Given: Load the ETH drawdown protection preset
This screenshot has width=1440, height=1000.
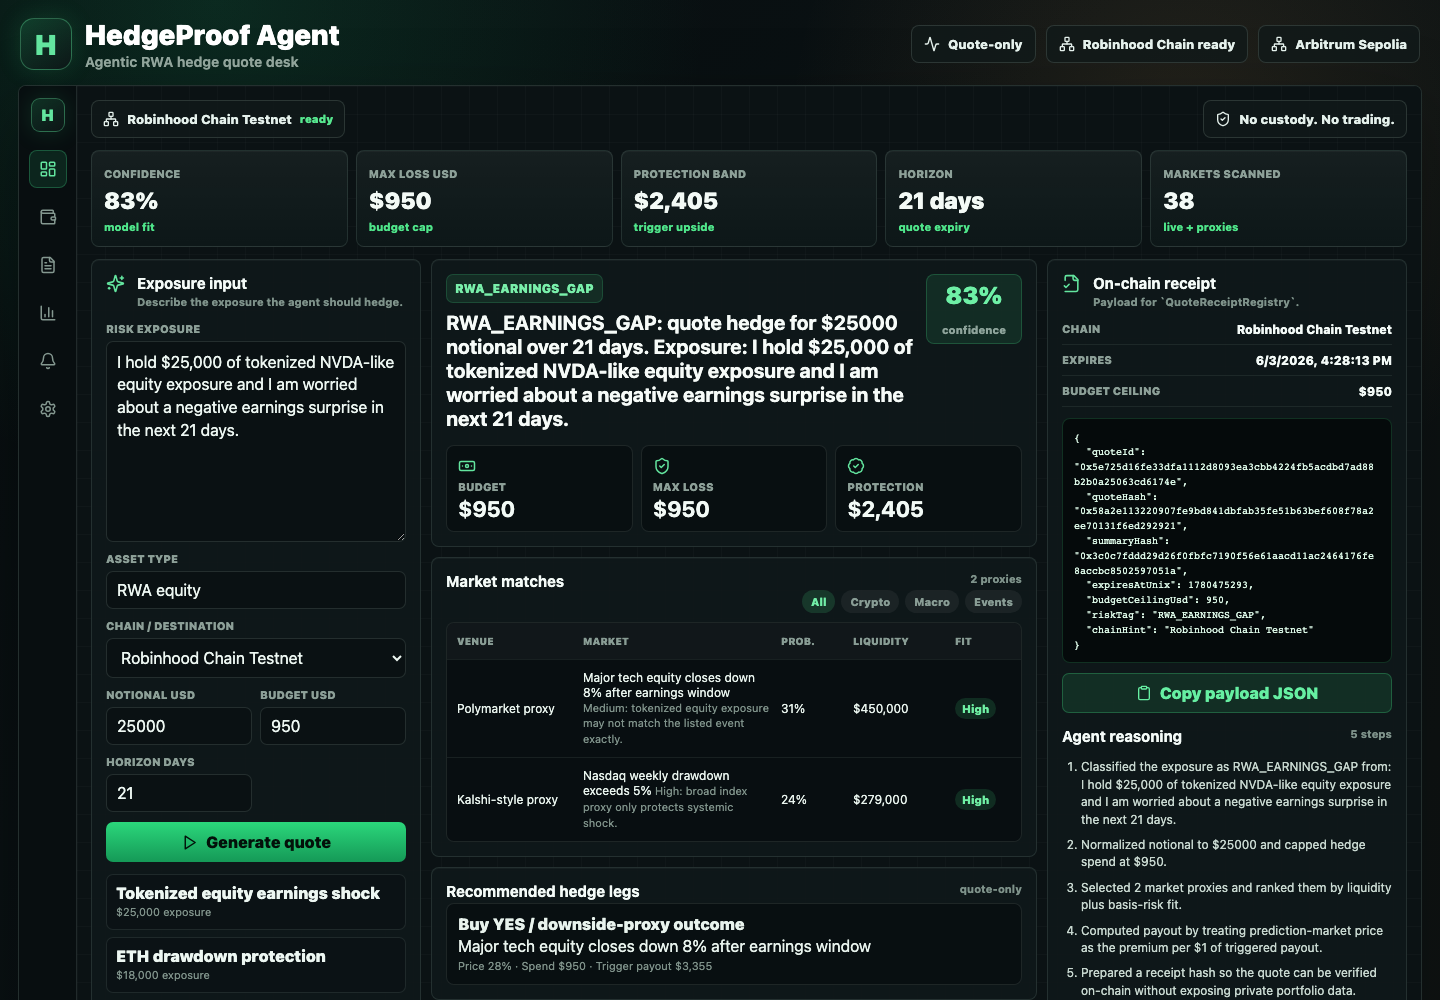Looking at the screenshot, I should (x=256, y=965).
